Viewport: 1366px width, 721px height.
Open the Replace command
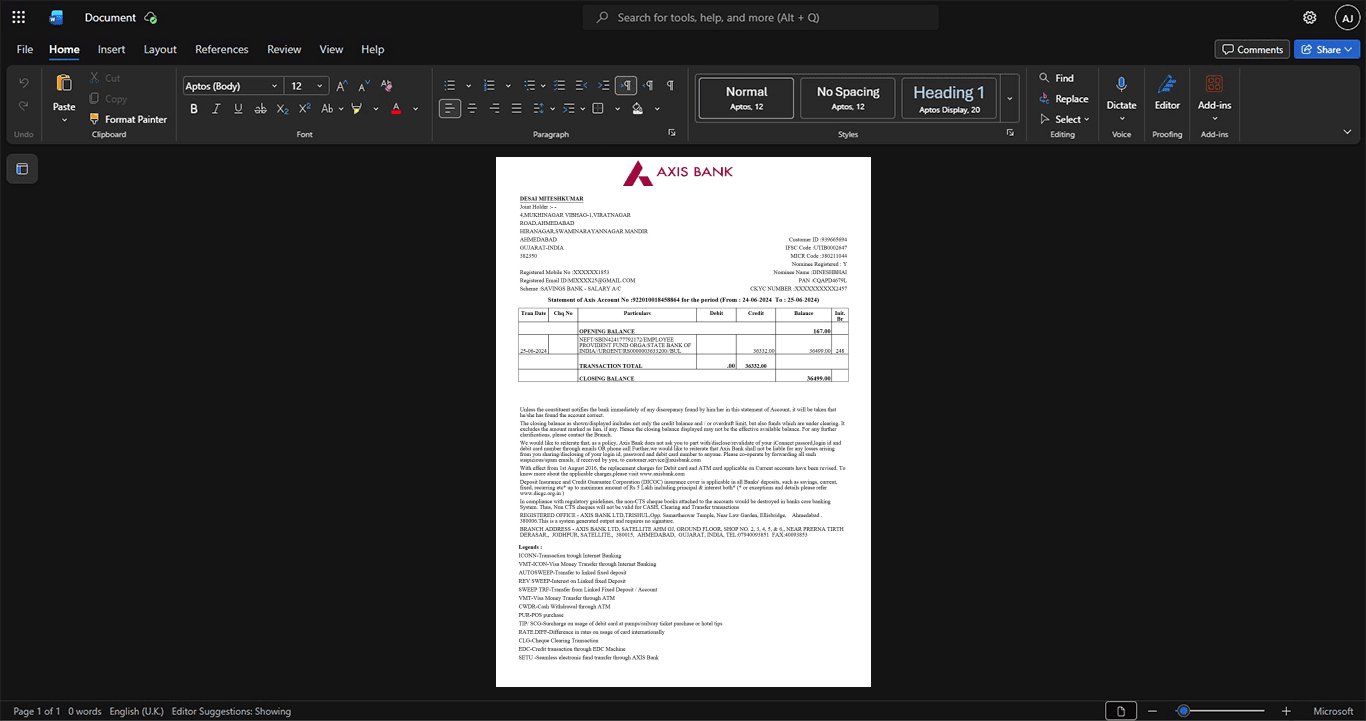pos(1064,99)
